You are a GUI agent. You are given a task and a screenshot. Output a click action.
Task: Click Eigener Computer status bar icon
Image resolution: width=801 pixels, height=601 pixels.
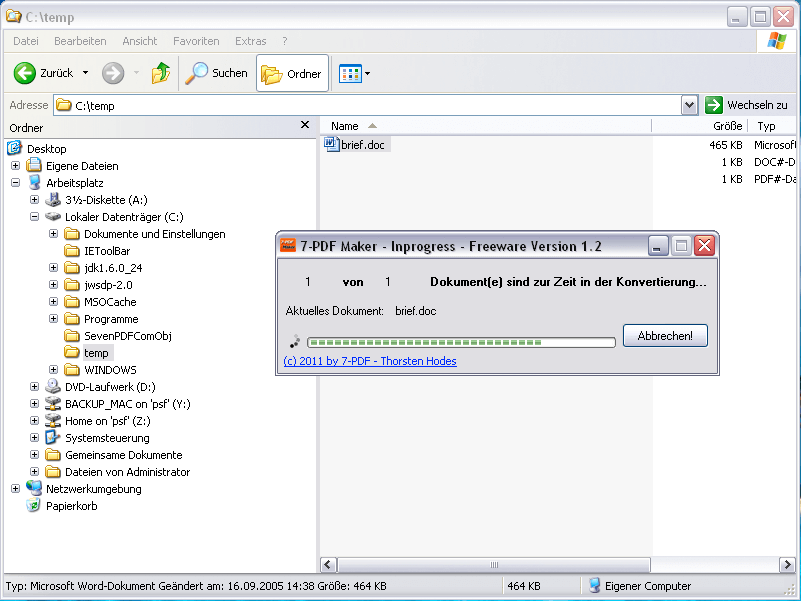point(594,585)
